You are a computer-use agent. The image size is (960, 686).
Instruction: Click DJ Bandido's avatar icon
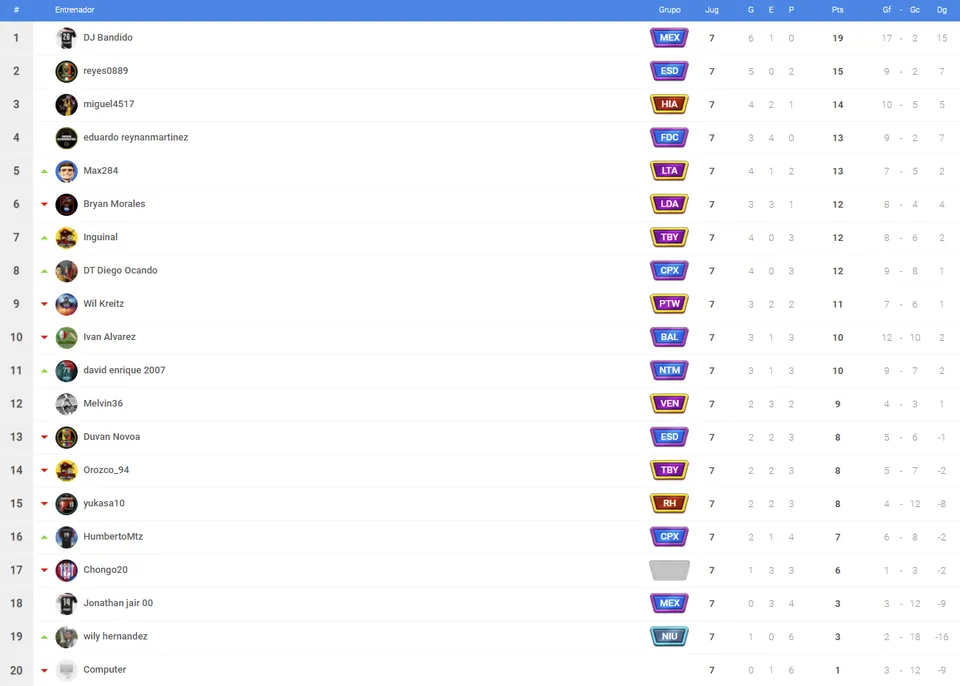coord(66,38)
